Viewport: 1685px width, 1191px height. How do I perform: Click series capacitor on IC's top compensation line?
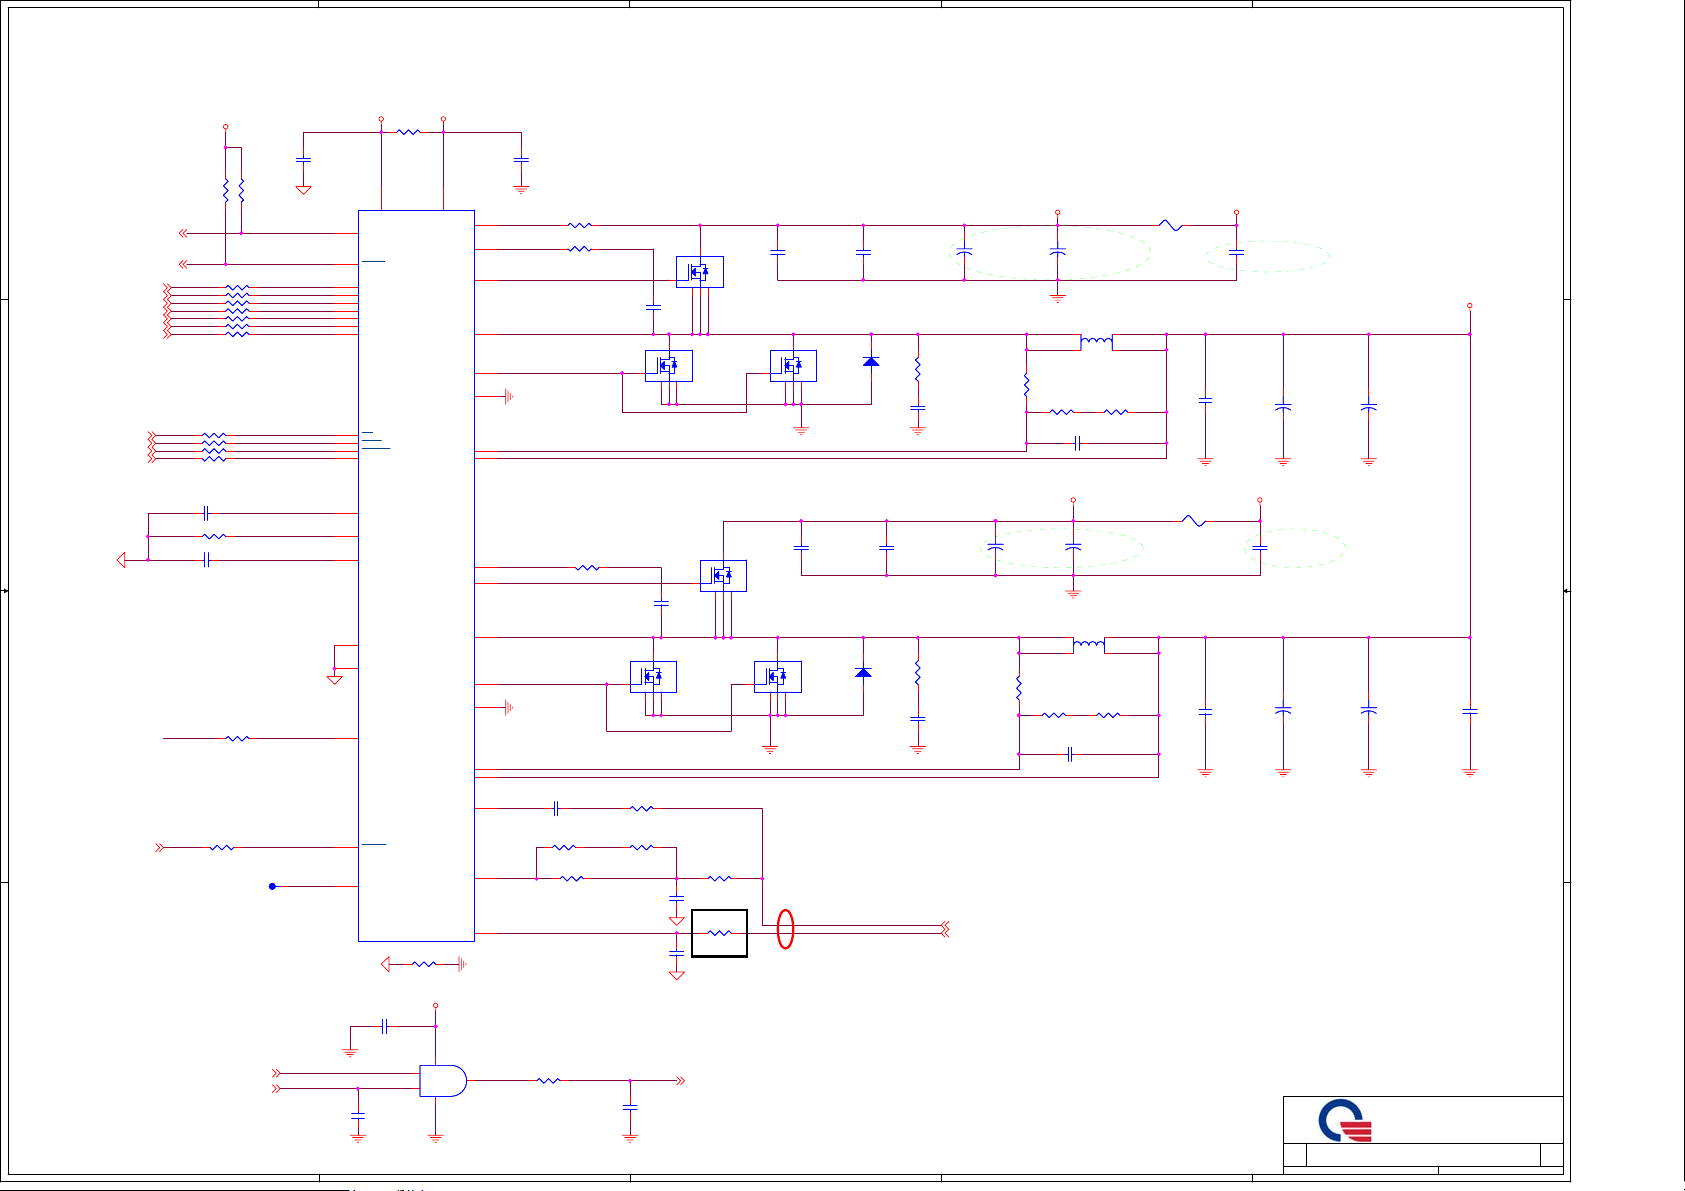[556, 808]
